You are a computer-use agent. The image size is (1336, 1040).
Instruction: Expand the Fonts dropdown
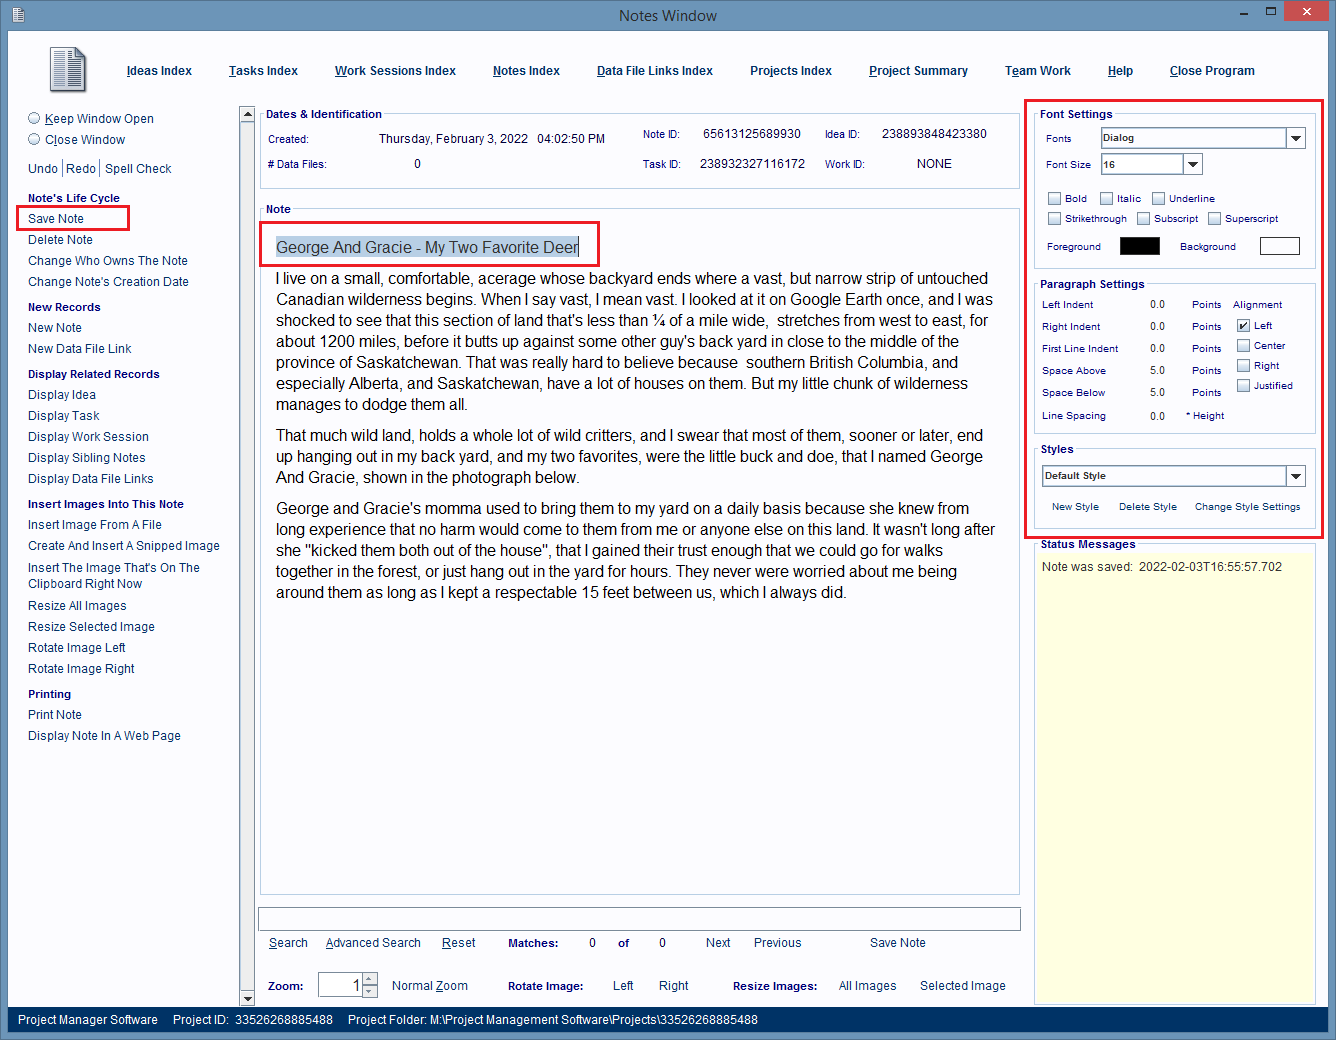pyautogui.click(x=1296, y=138)
